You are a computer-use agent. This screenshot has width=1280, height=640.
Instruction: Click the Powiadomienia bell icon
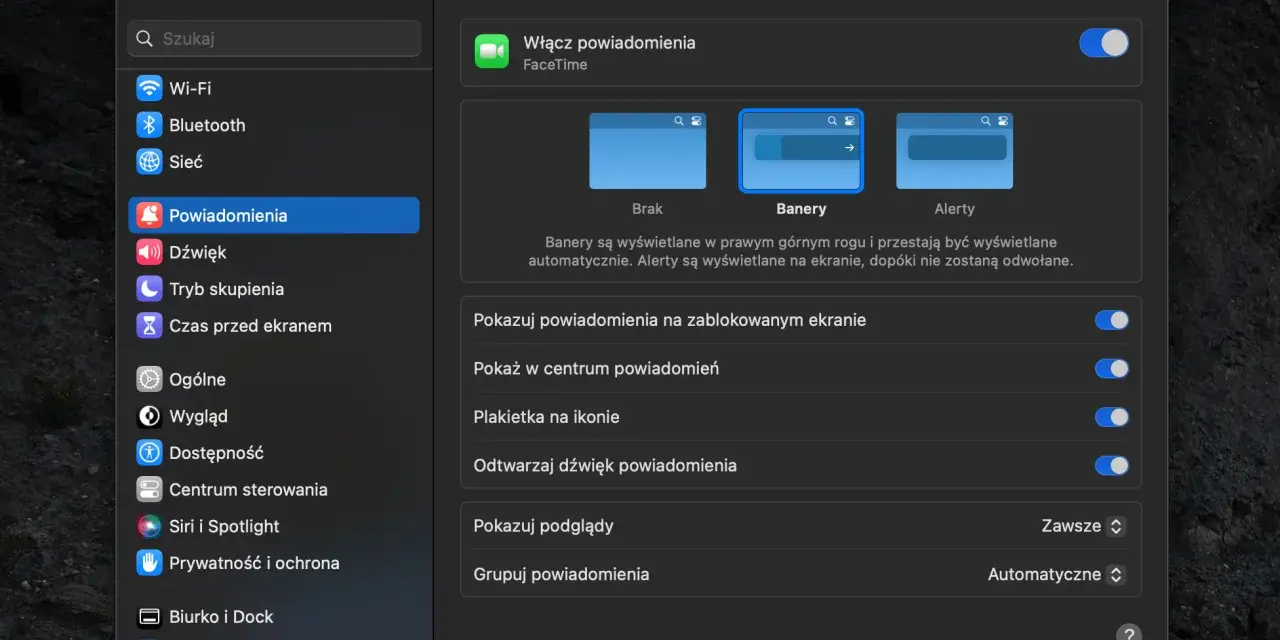pos(149,215)
